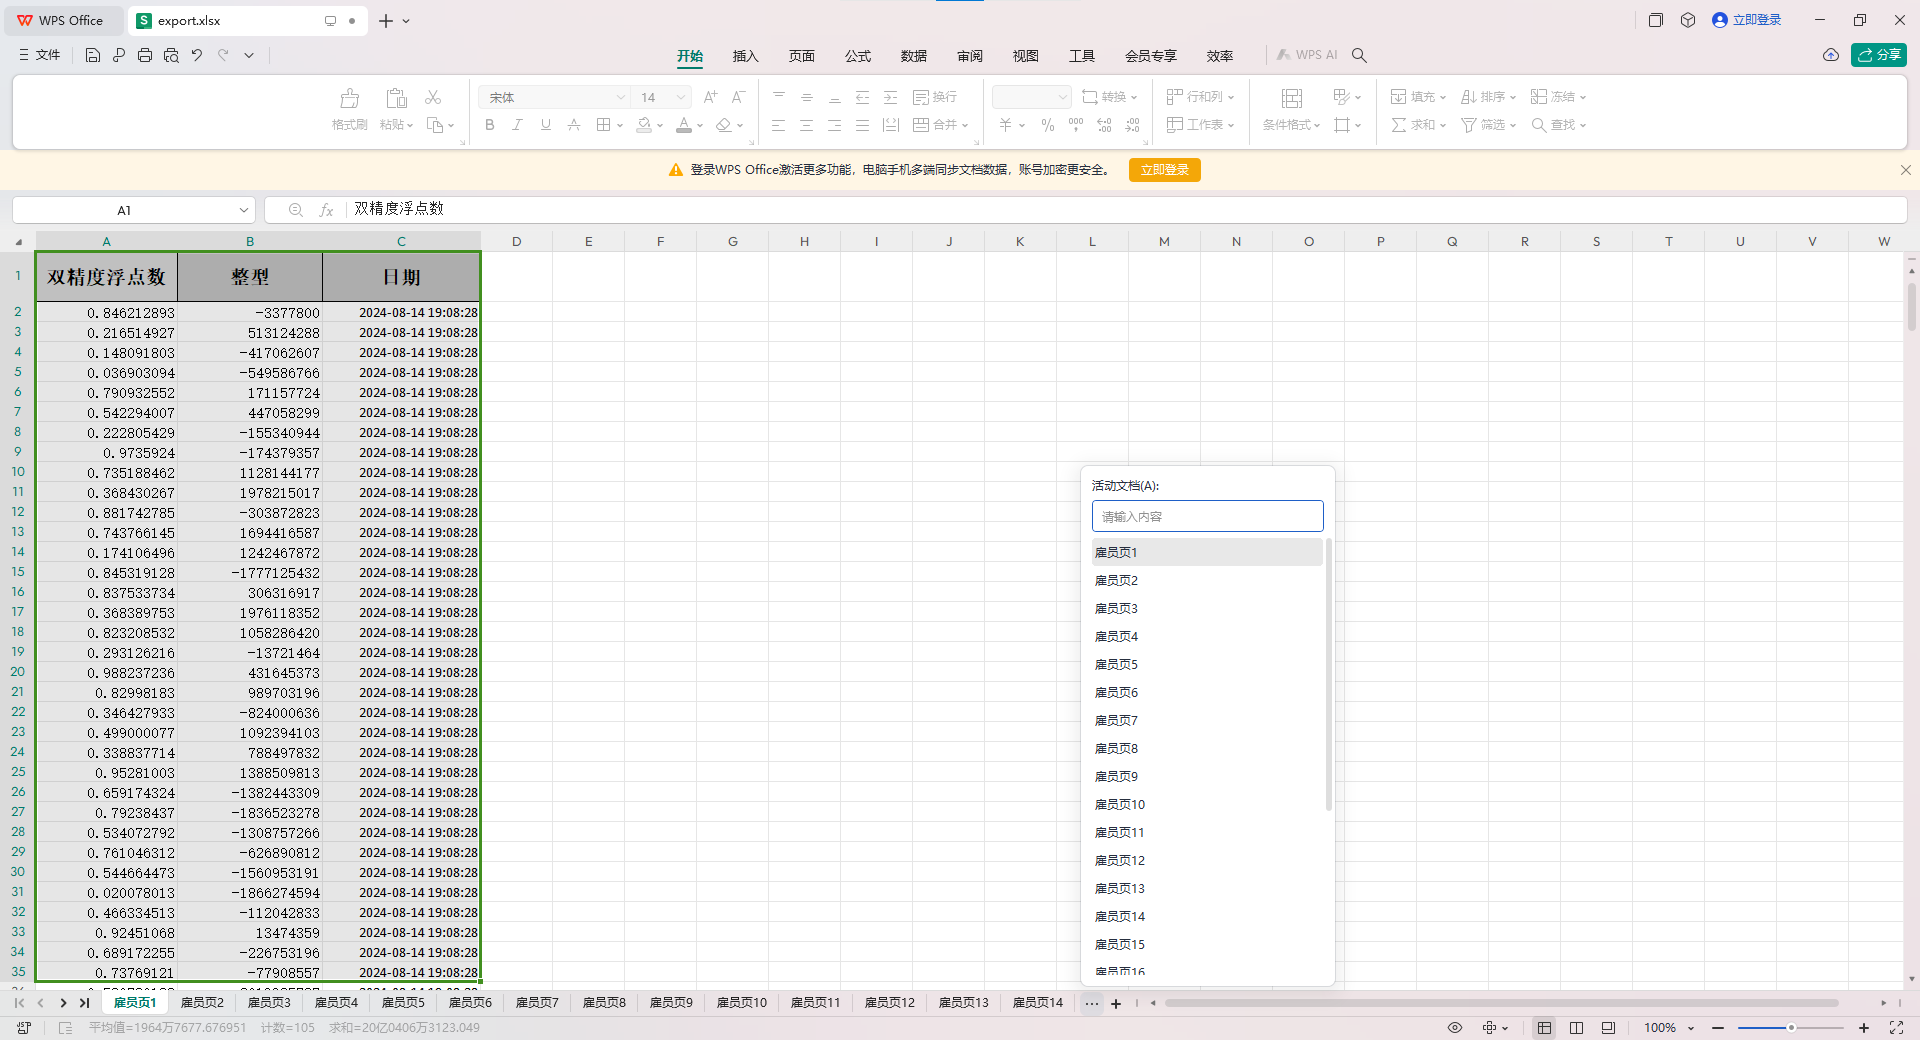Click the 填充 fill icon
The height and width of the screenshot is (1040, 1920).
(1398, 97)
